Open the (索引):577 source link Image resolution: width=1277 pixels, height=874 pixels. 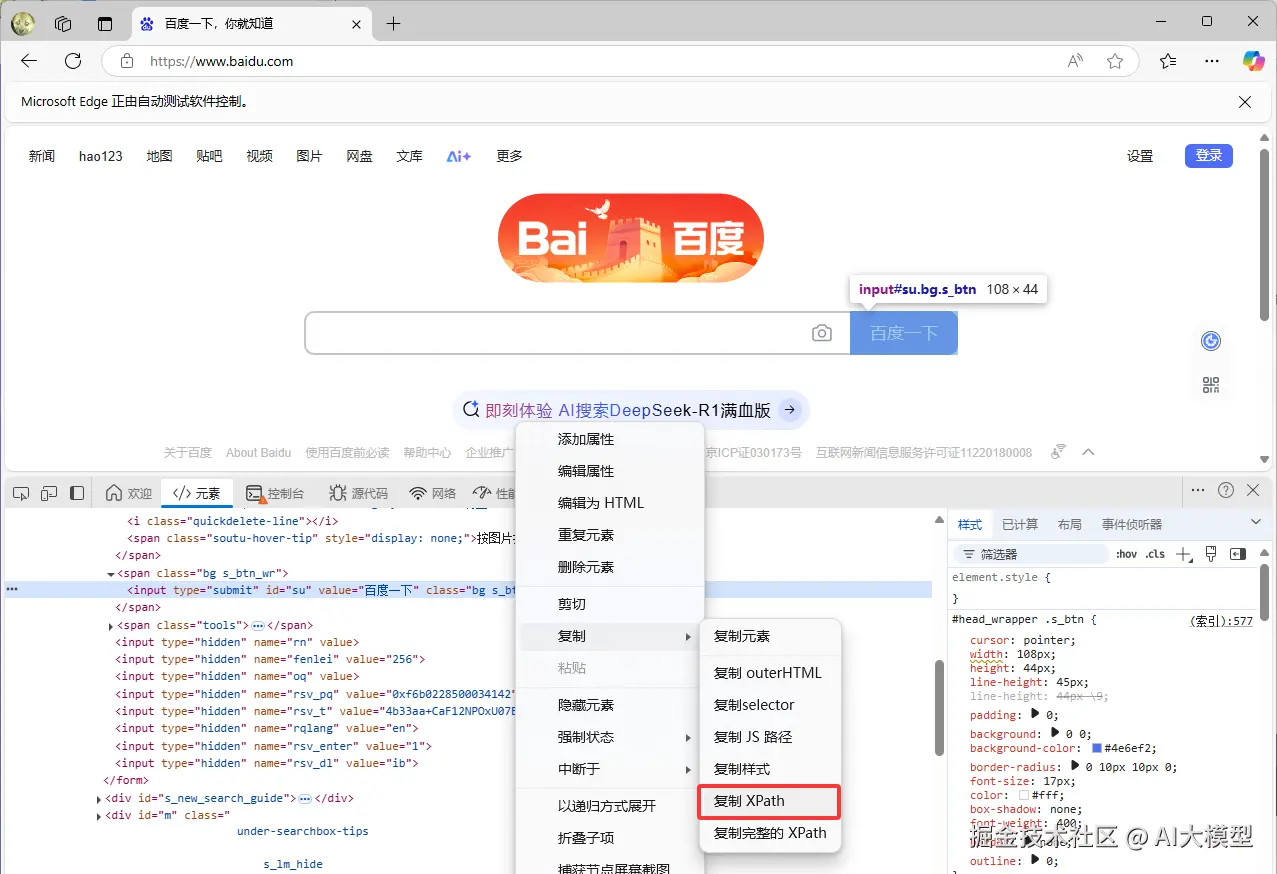coord(1221,621)
